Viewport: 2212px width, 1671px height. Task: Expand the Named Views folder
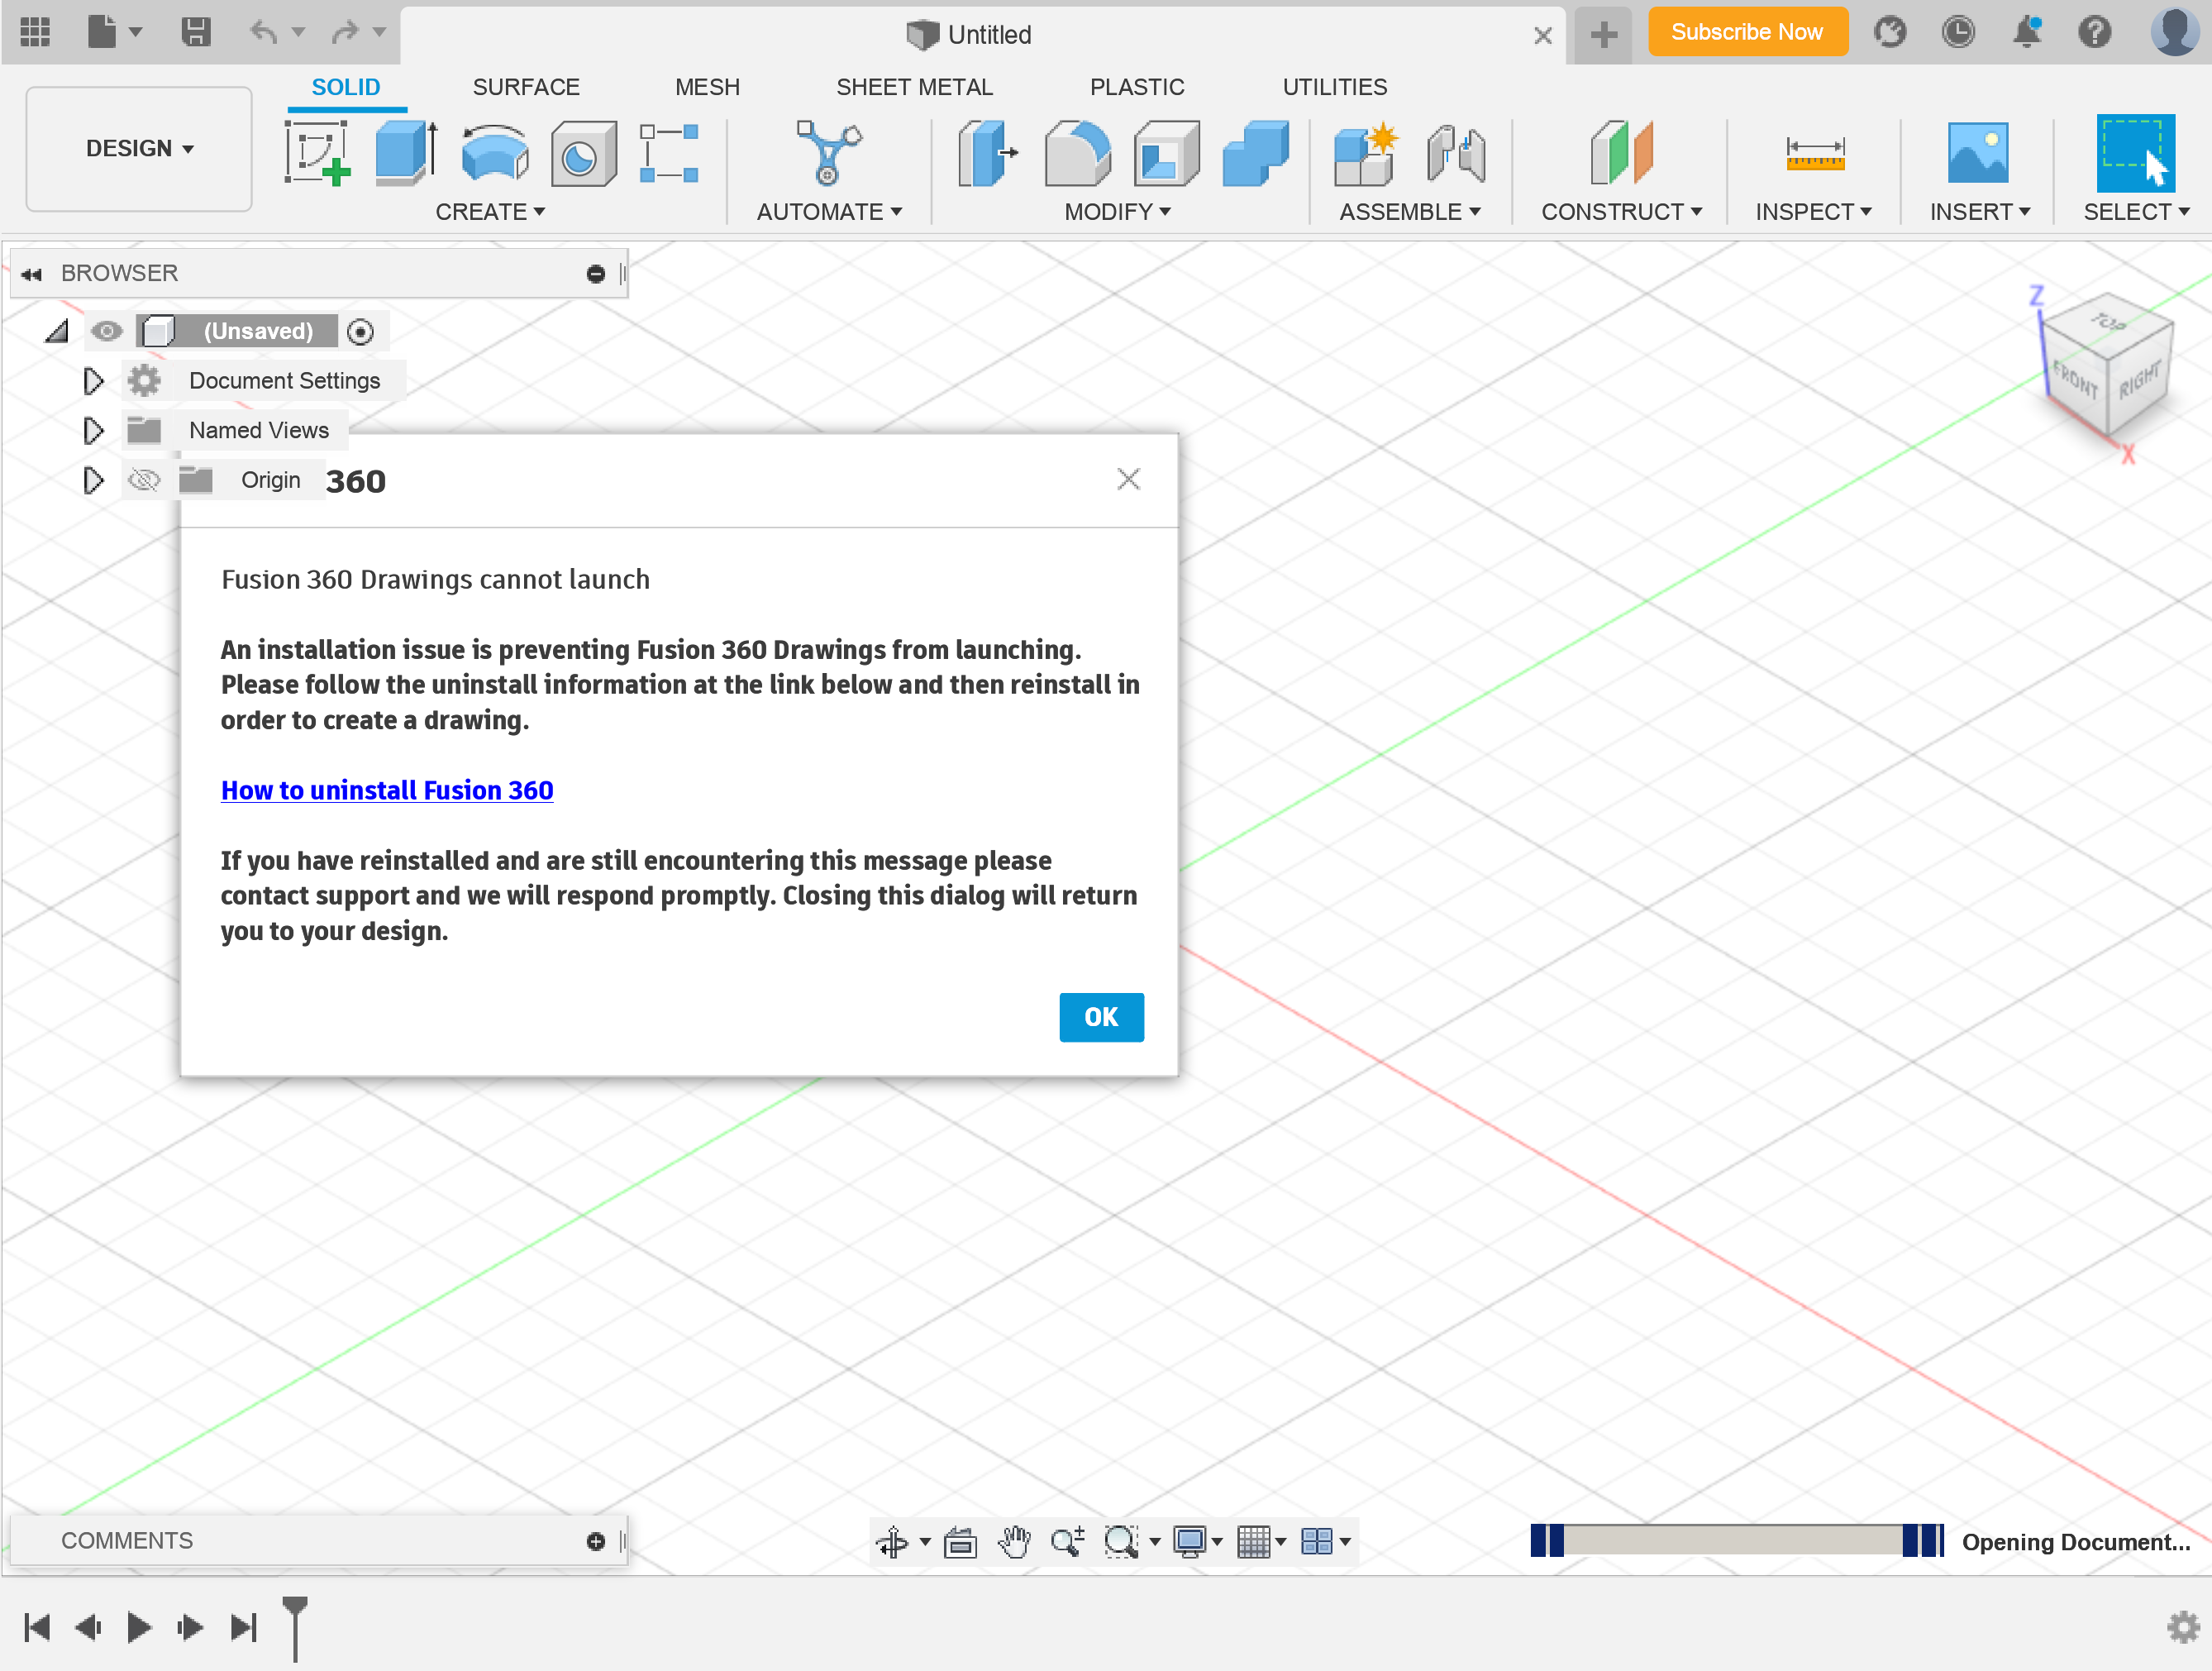point(93,430)
